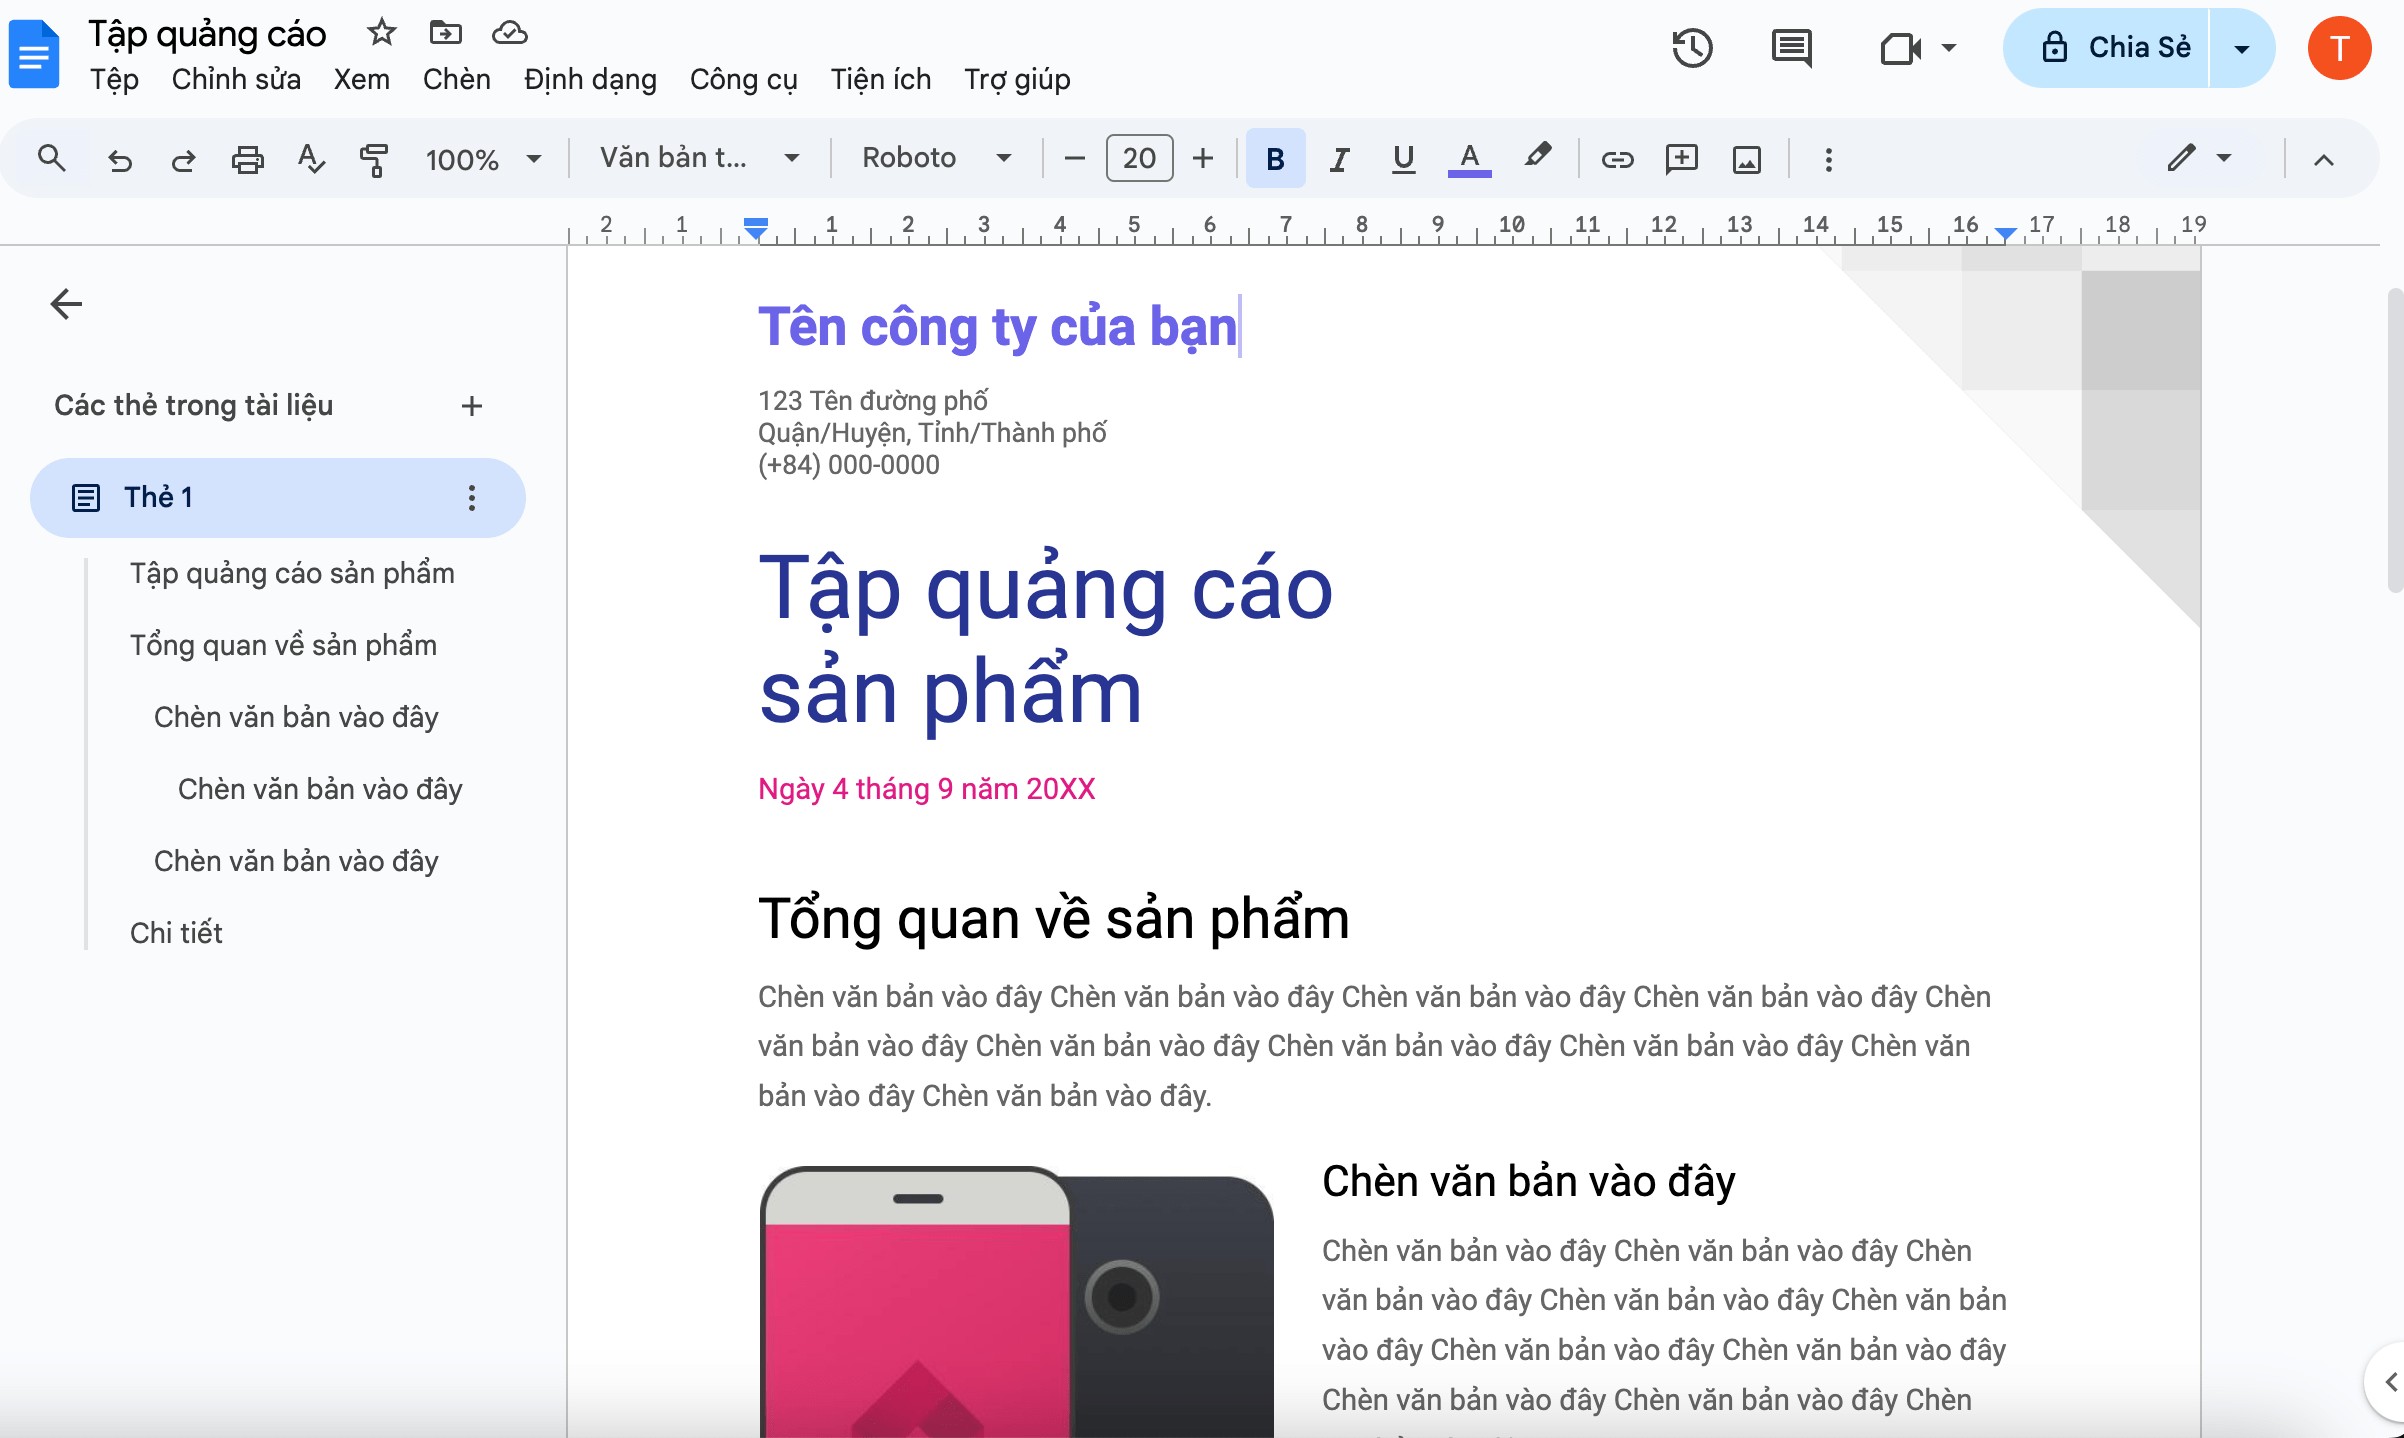Viewport: 2404px width, 1438px height.
Task: Open the zoom 100% dropdown
Action: (483, 159)
